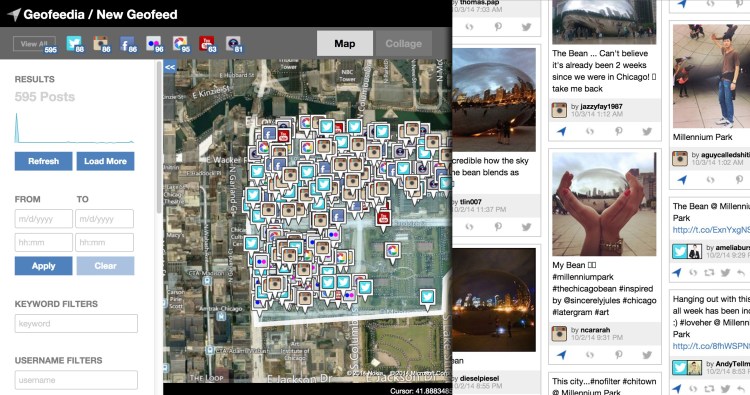Screen dimensions: 750x395
Task: Click location arrow icon under jazzyfay1987 post
Action: (x=562, y=131)
